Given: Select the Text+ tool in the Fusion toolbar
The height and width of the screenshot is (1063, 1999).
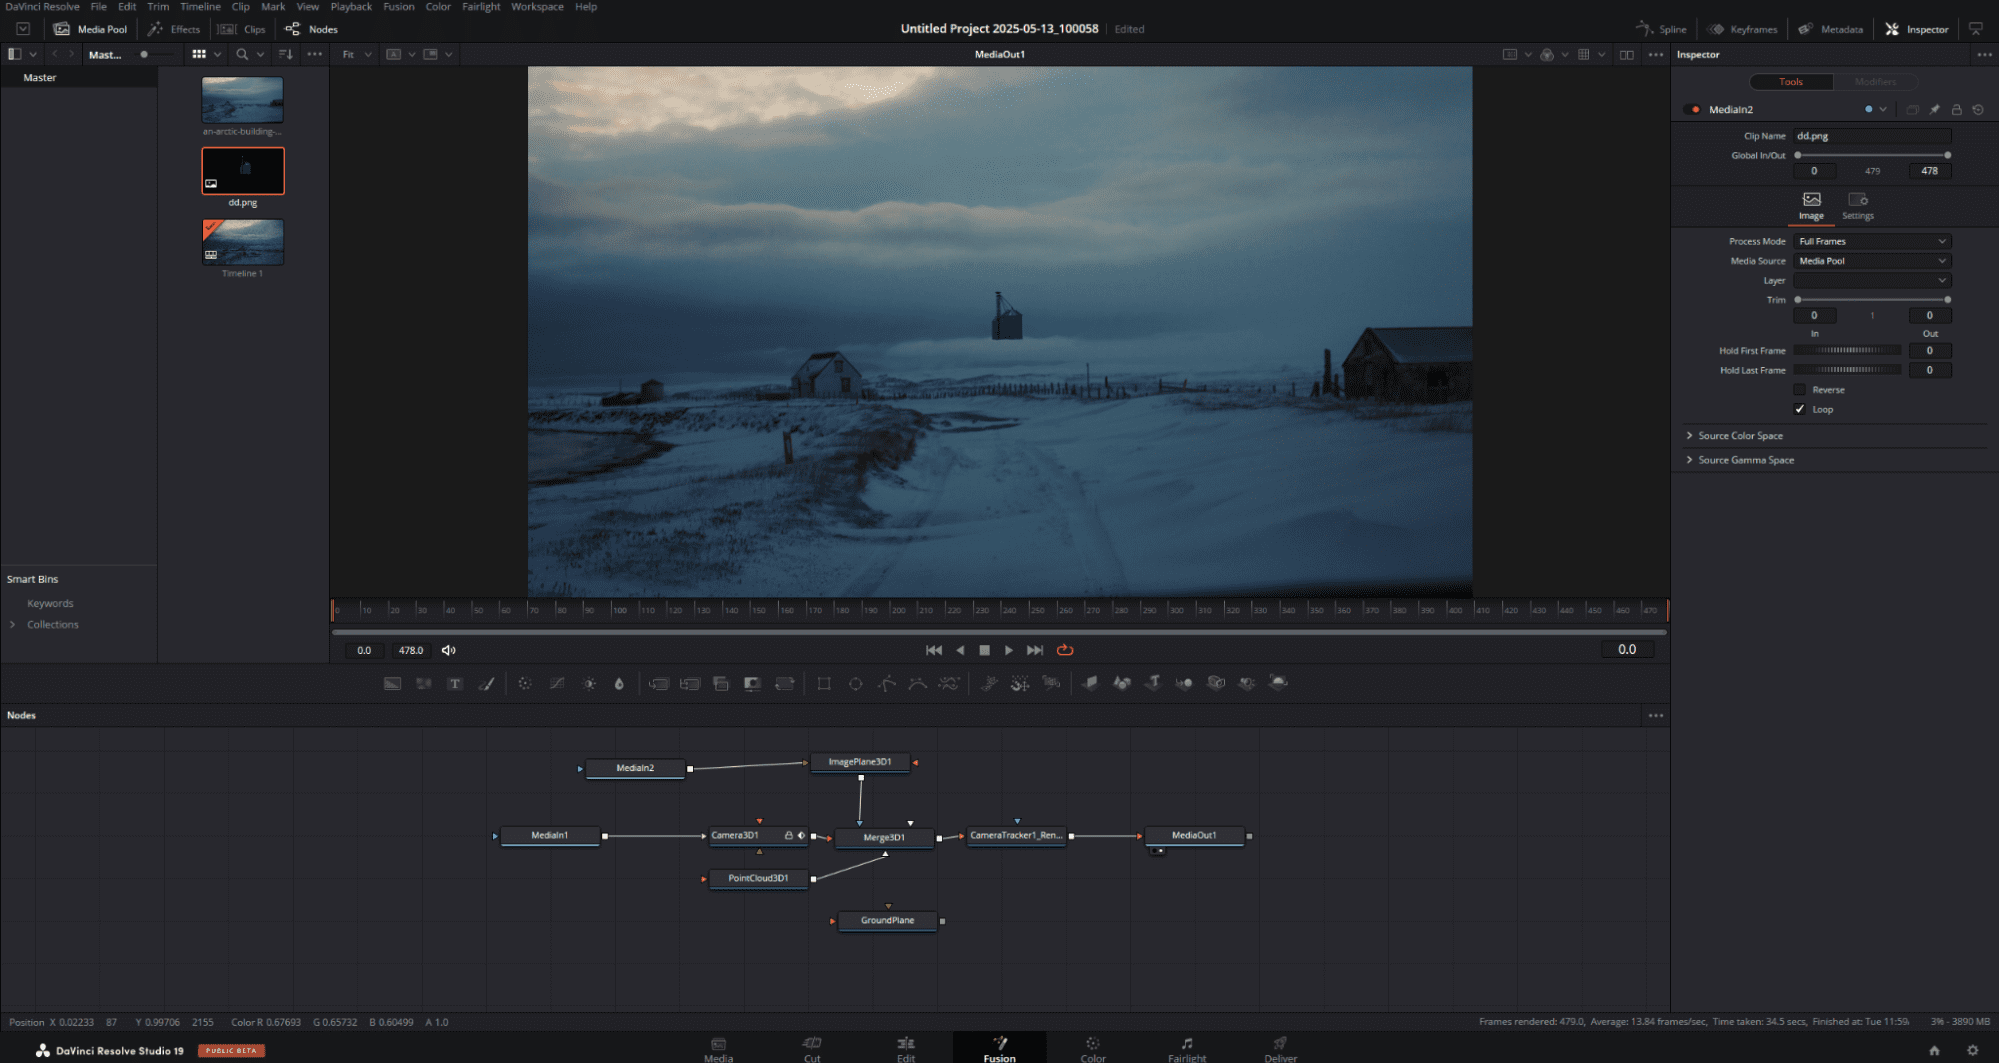Looking at the screenshot, I should (455, 683).
